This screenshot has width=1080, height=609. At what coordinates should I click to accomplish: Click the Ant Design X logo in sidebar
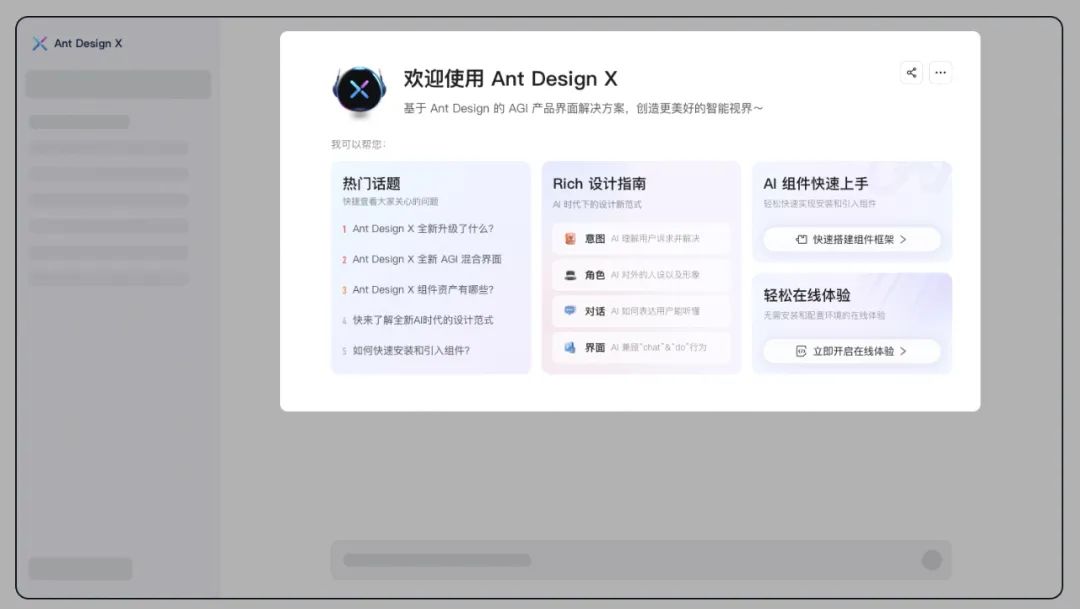click(x=40, y=43)
